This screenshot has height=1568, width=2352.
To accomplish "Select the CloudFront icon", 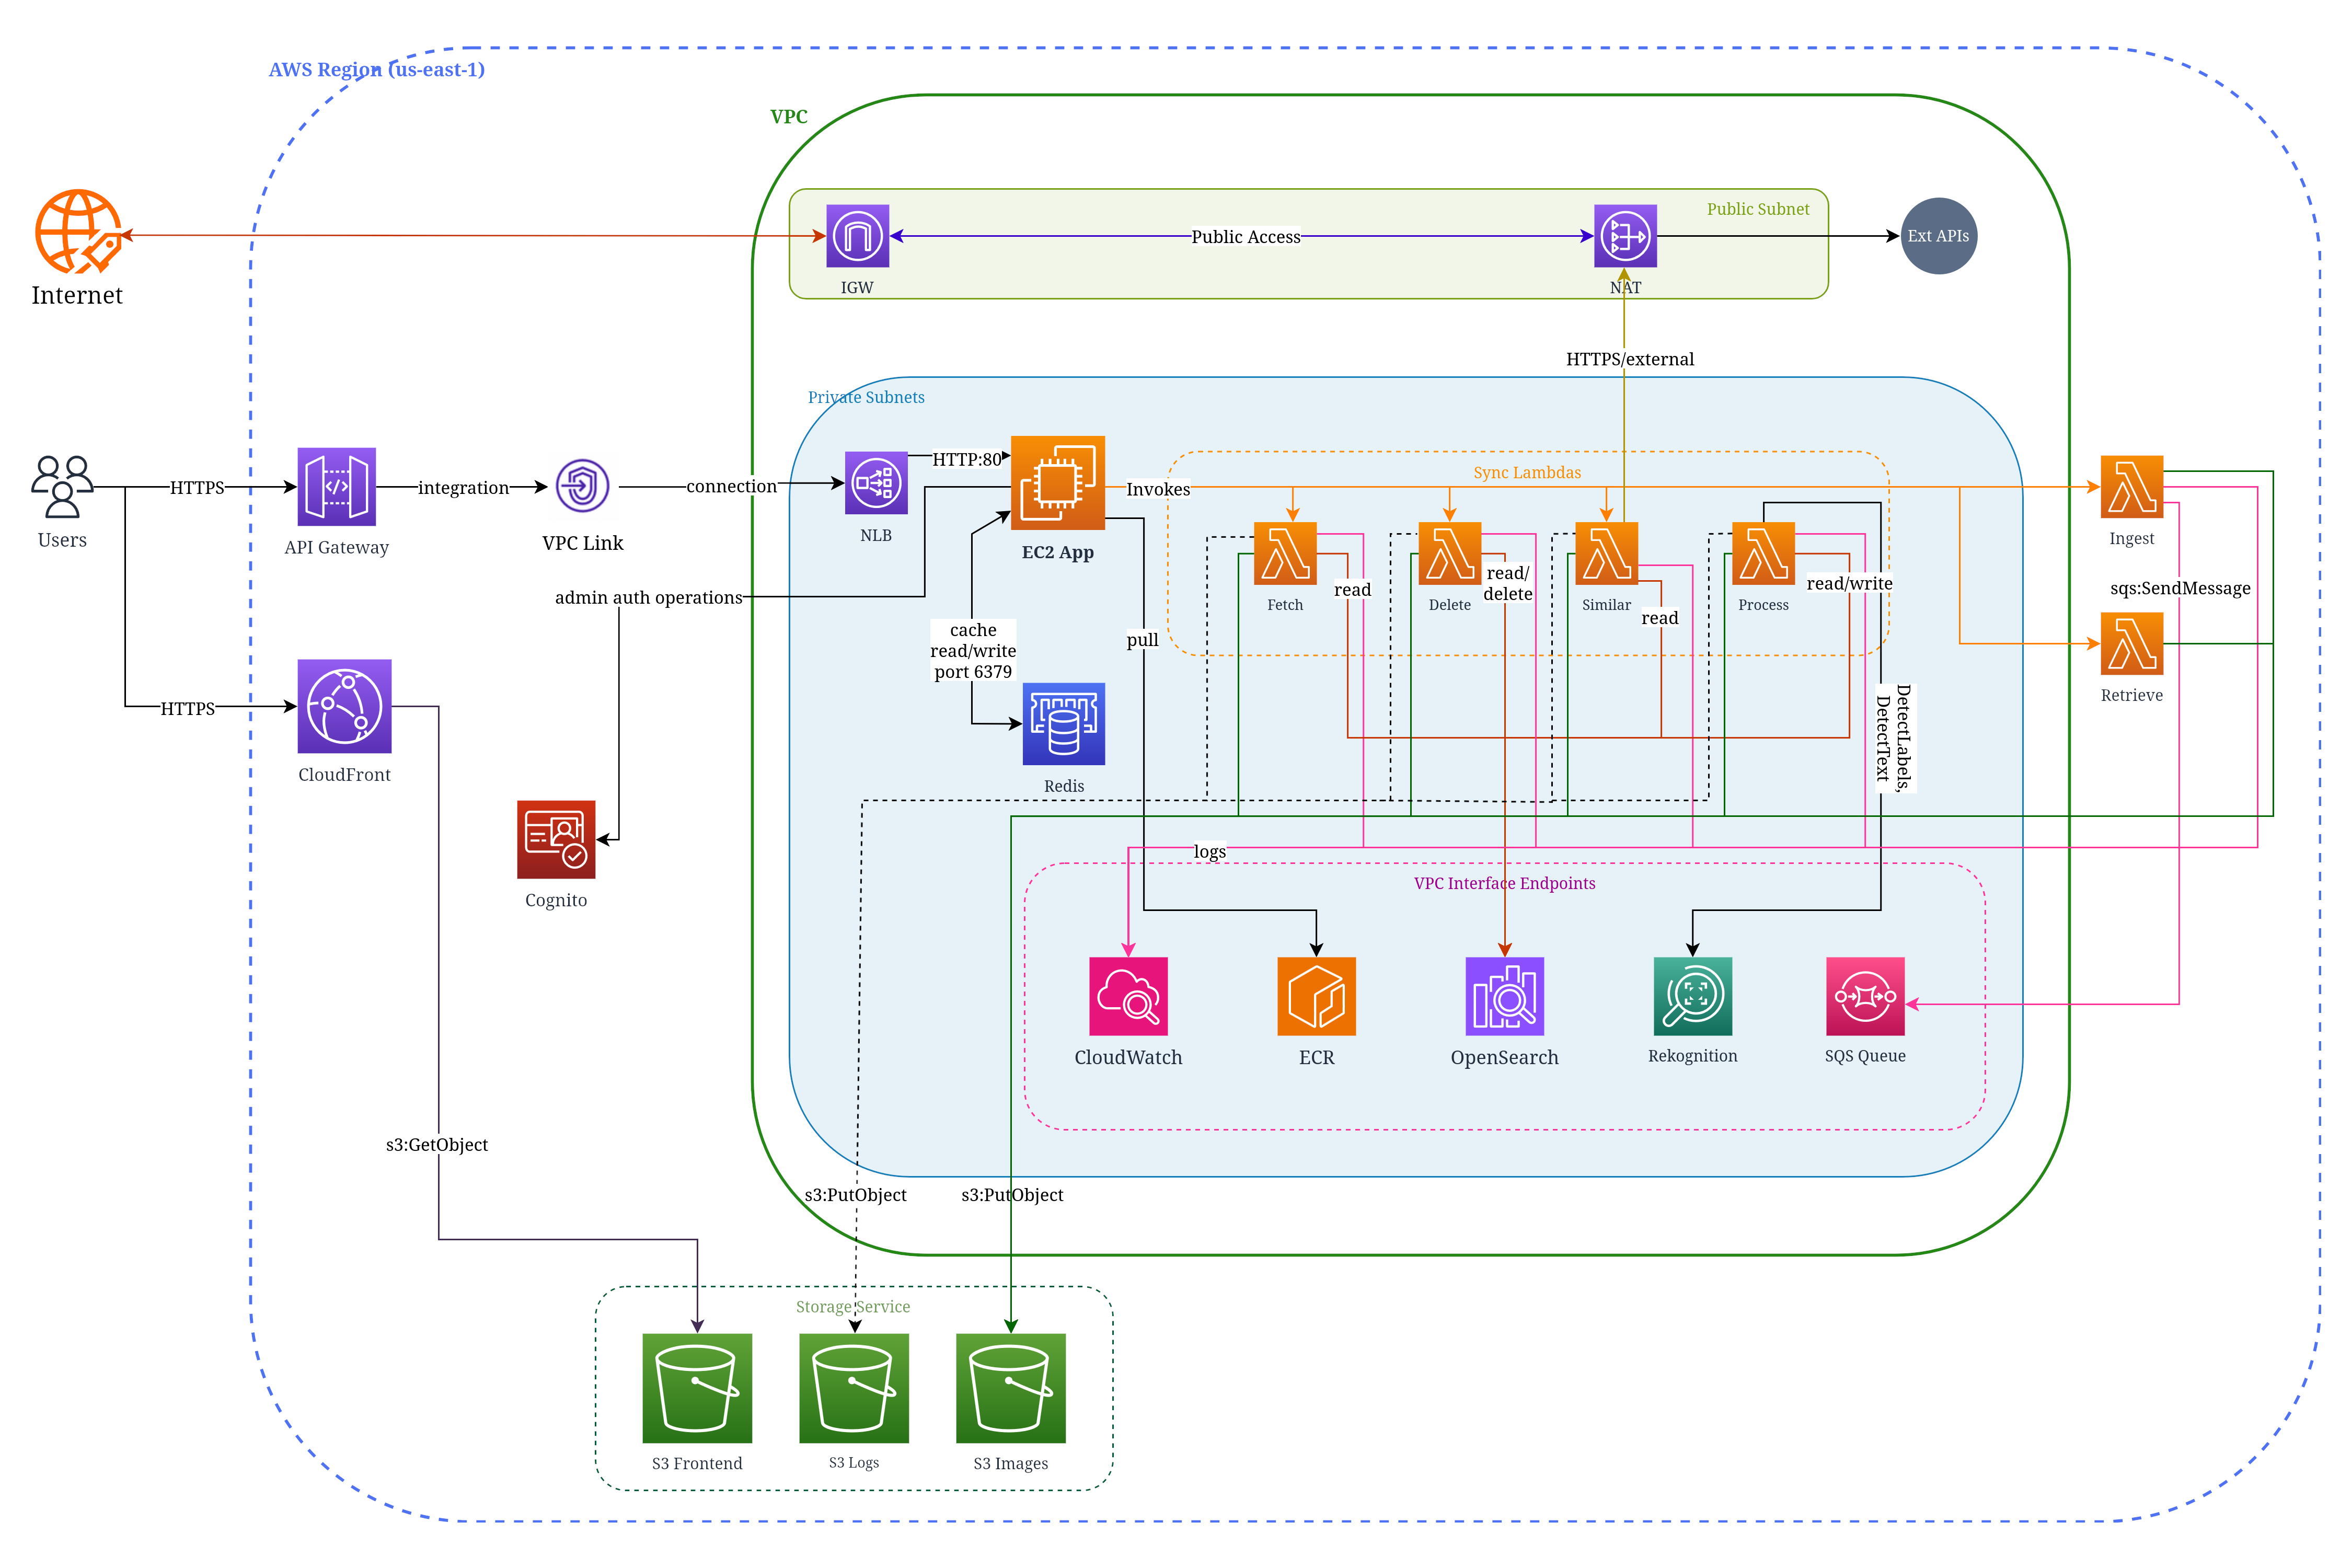I will (344, 706).
